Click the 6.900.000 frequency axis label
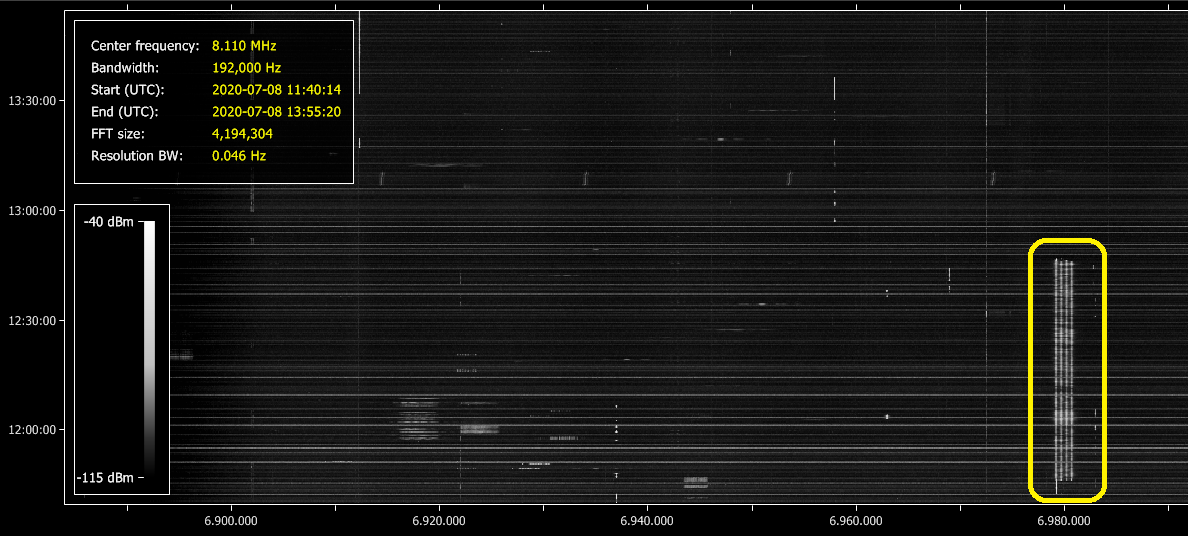Viewport: 1188px width, 536px height. [230, 521]
